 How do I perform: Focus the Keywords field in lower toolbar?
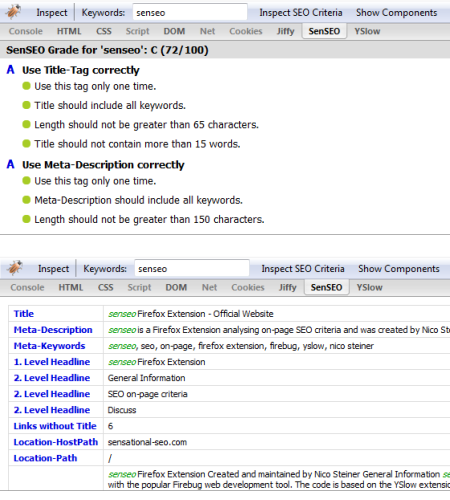coord(192,269)
